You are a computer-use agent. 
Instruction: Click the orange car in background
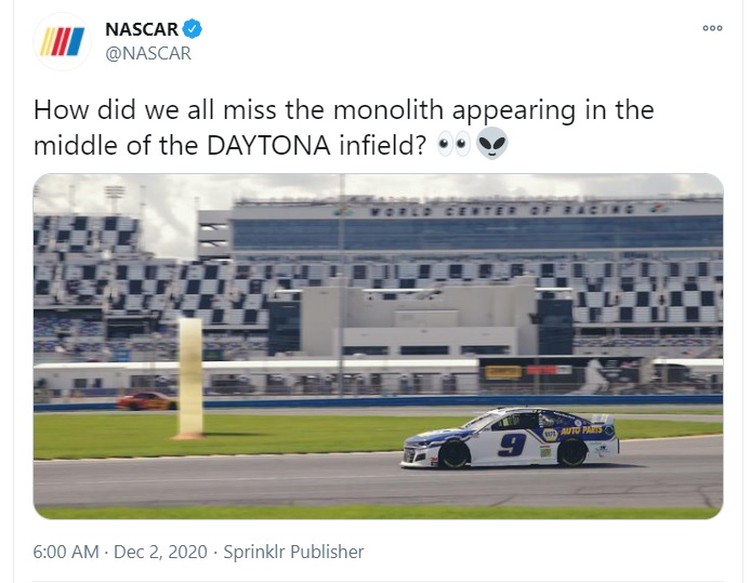click(x=146, y=401)
